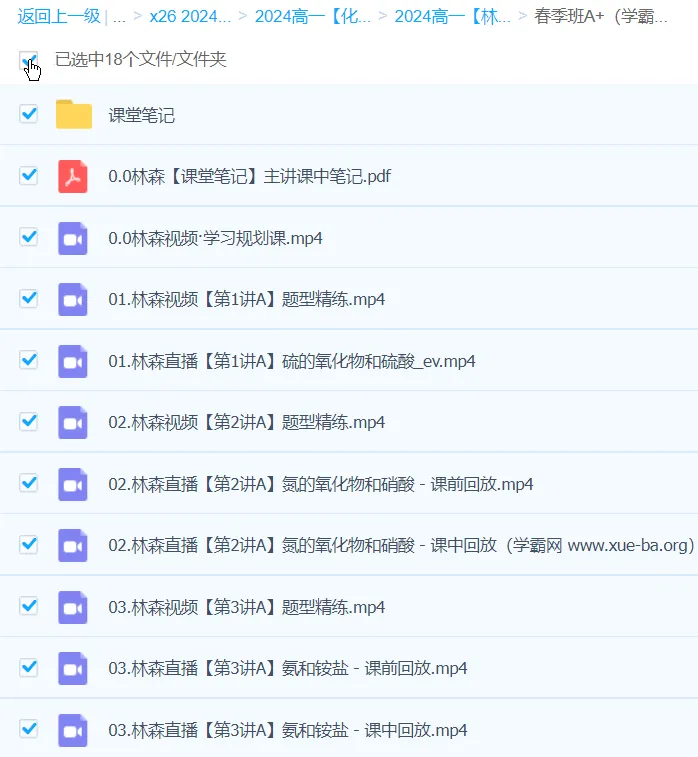The height and width of the screenshot is (757, 698).
Task: Click video icon for 学习规划课.mp4
Action: [x=73, y=238]
